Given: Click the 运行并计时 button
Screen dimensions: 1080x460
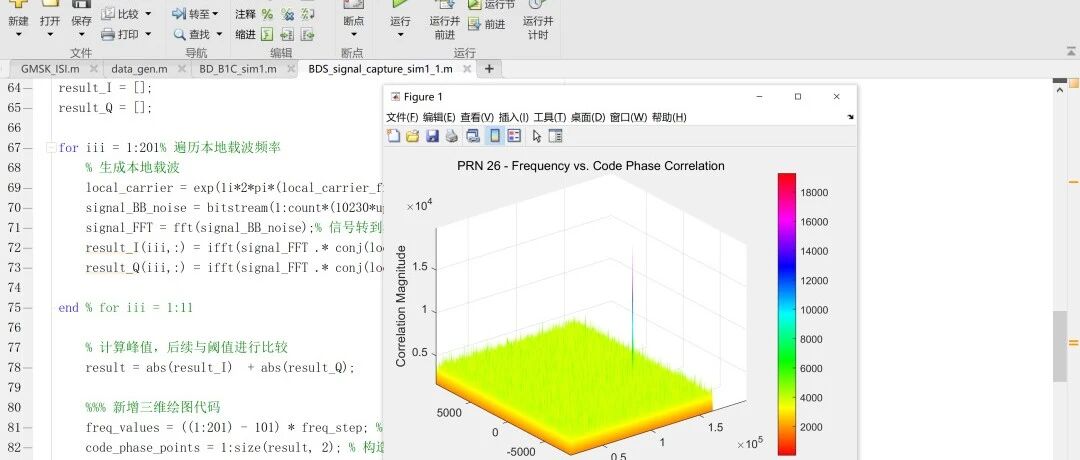Looking at the screenshot, I should point(538,20).
